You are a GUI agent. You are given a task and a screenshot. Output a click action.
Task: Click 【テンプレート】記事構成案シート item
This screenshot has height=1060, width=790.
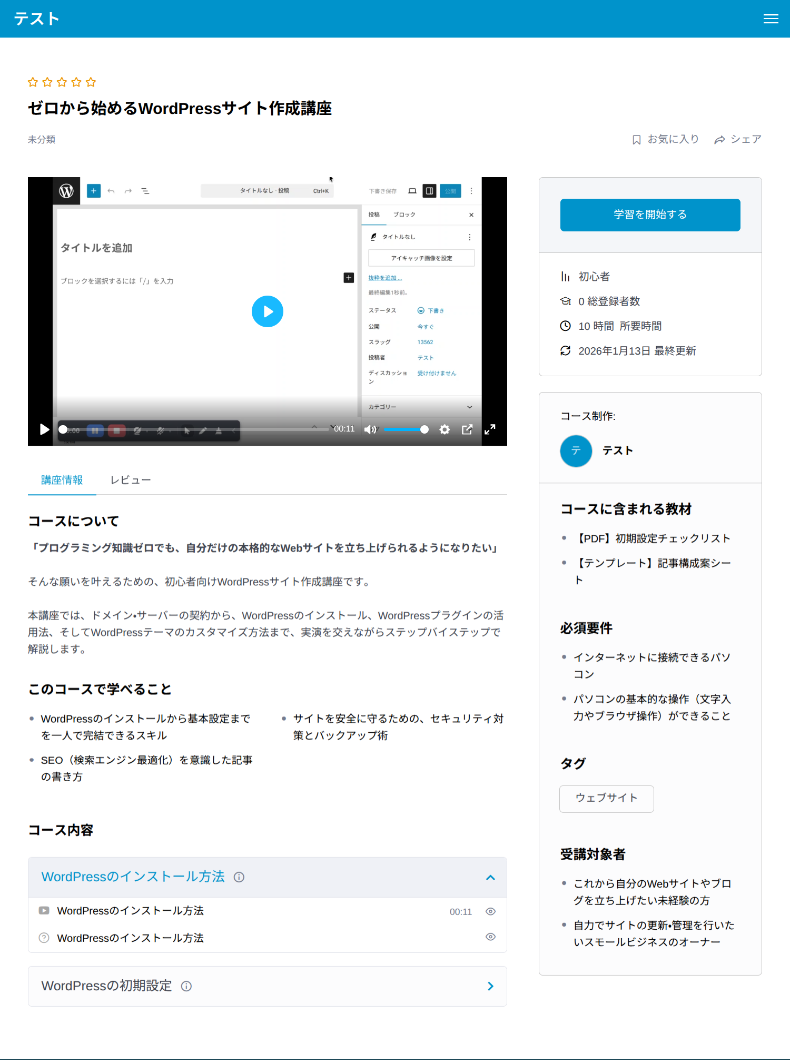[652, 571]
